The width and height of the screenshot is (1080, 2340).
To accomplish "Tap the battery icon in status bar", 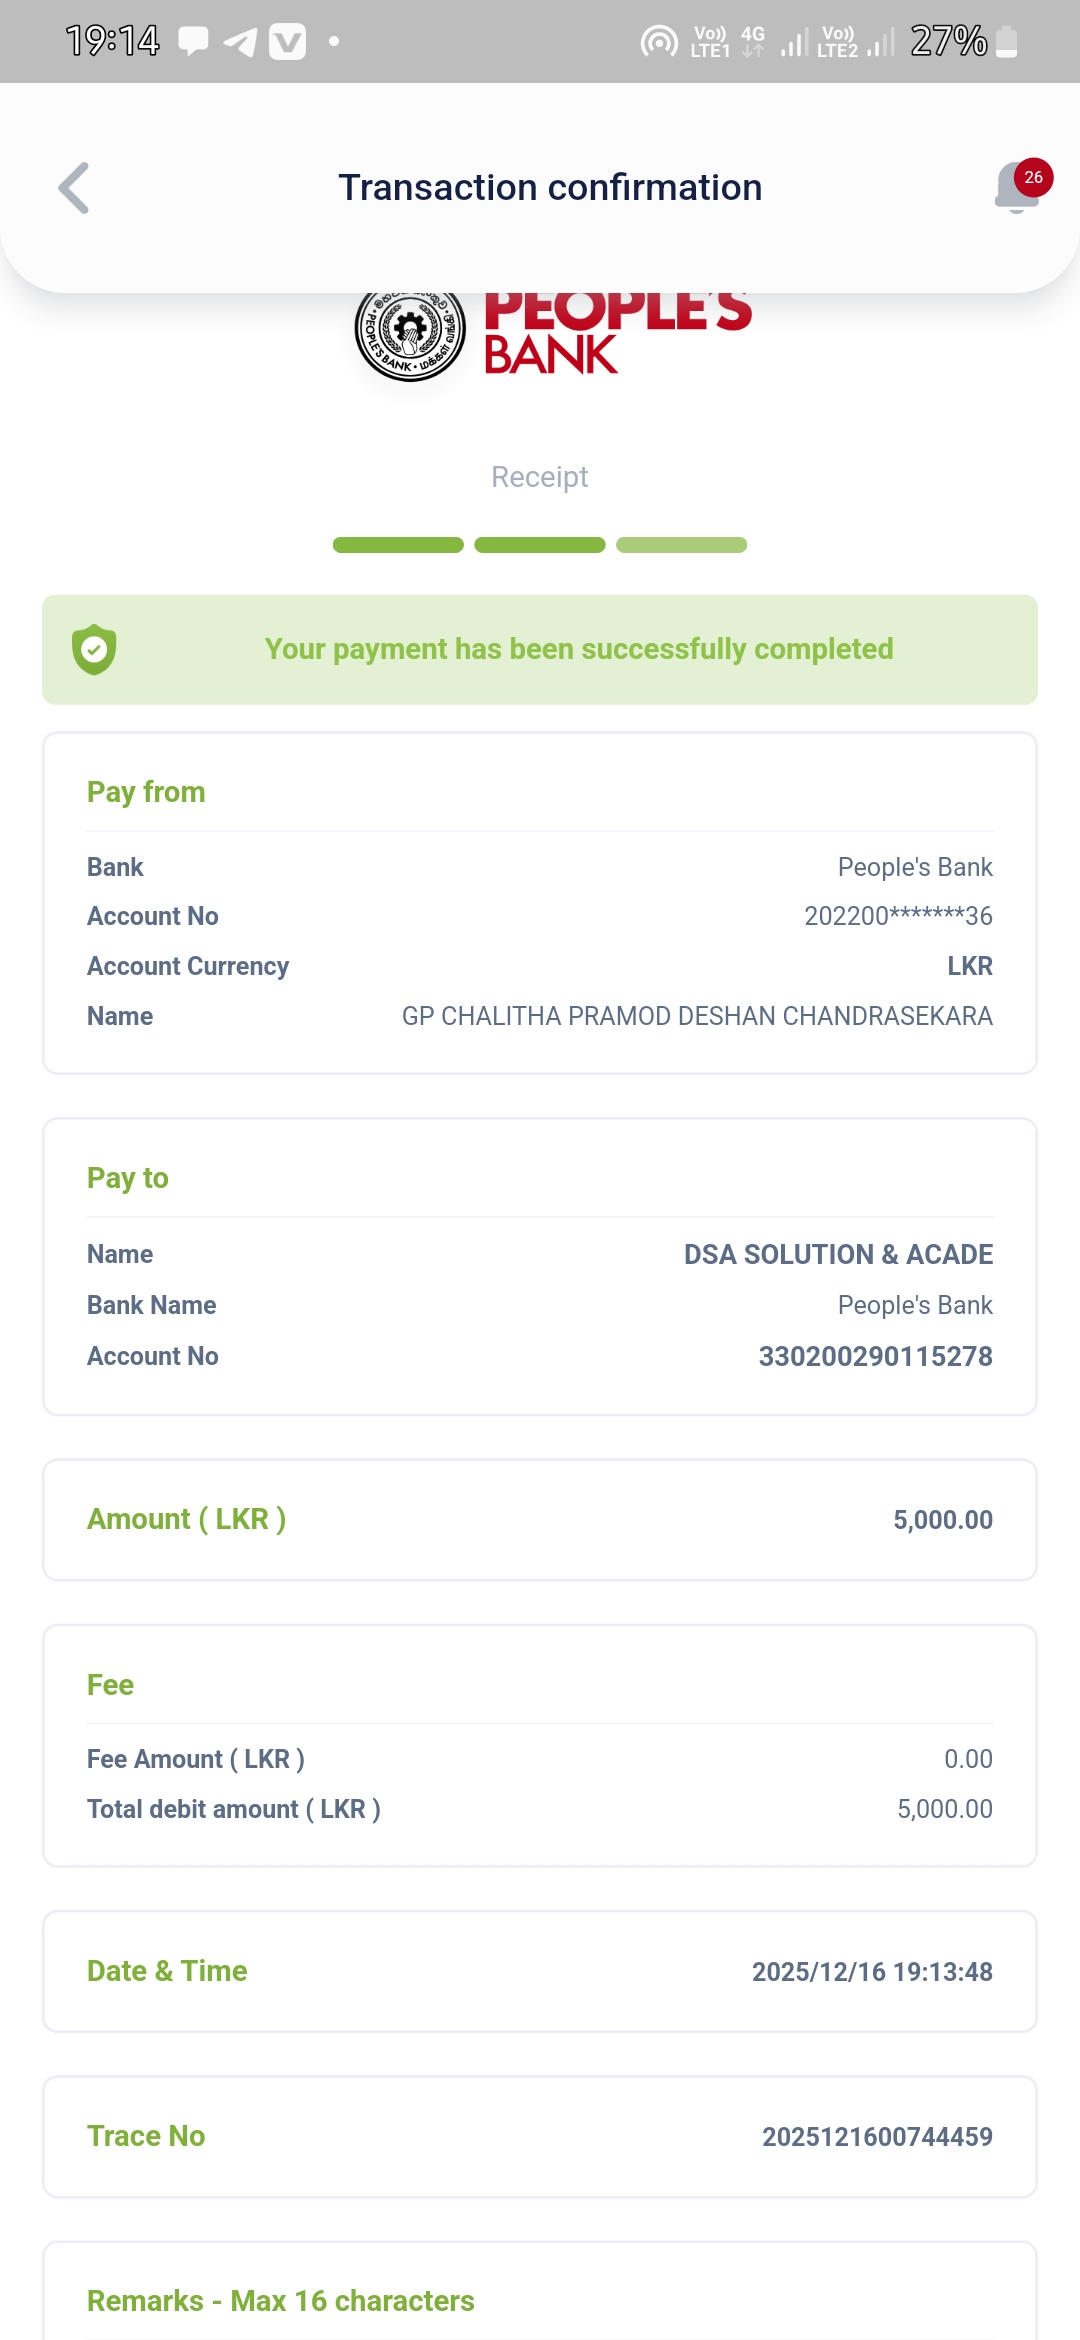I will pyautogui.click(x=1007, y=42).
